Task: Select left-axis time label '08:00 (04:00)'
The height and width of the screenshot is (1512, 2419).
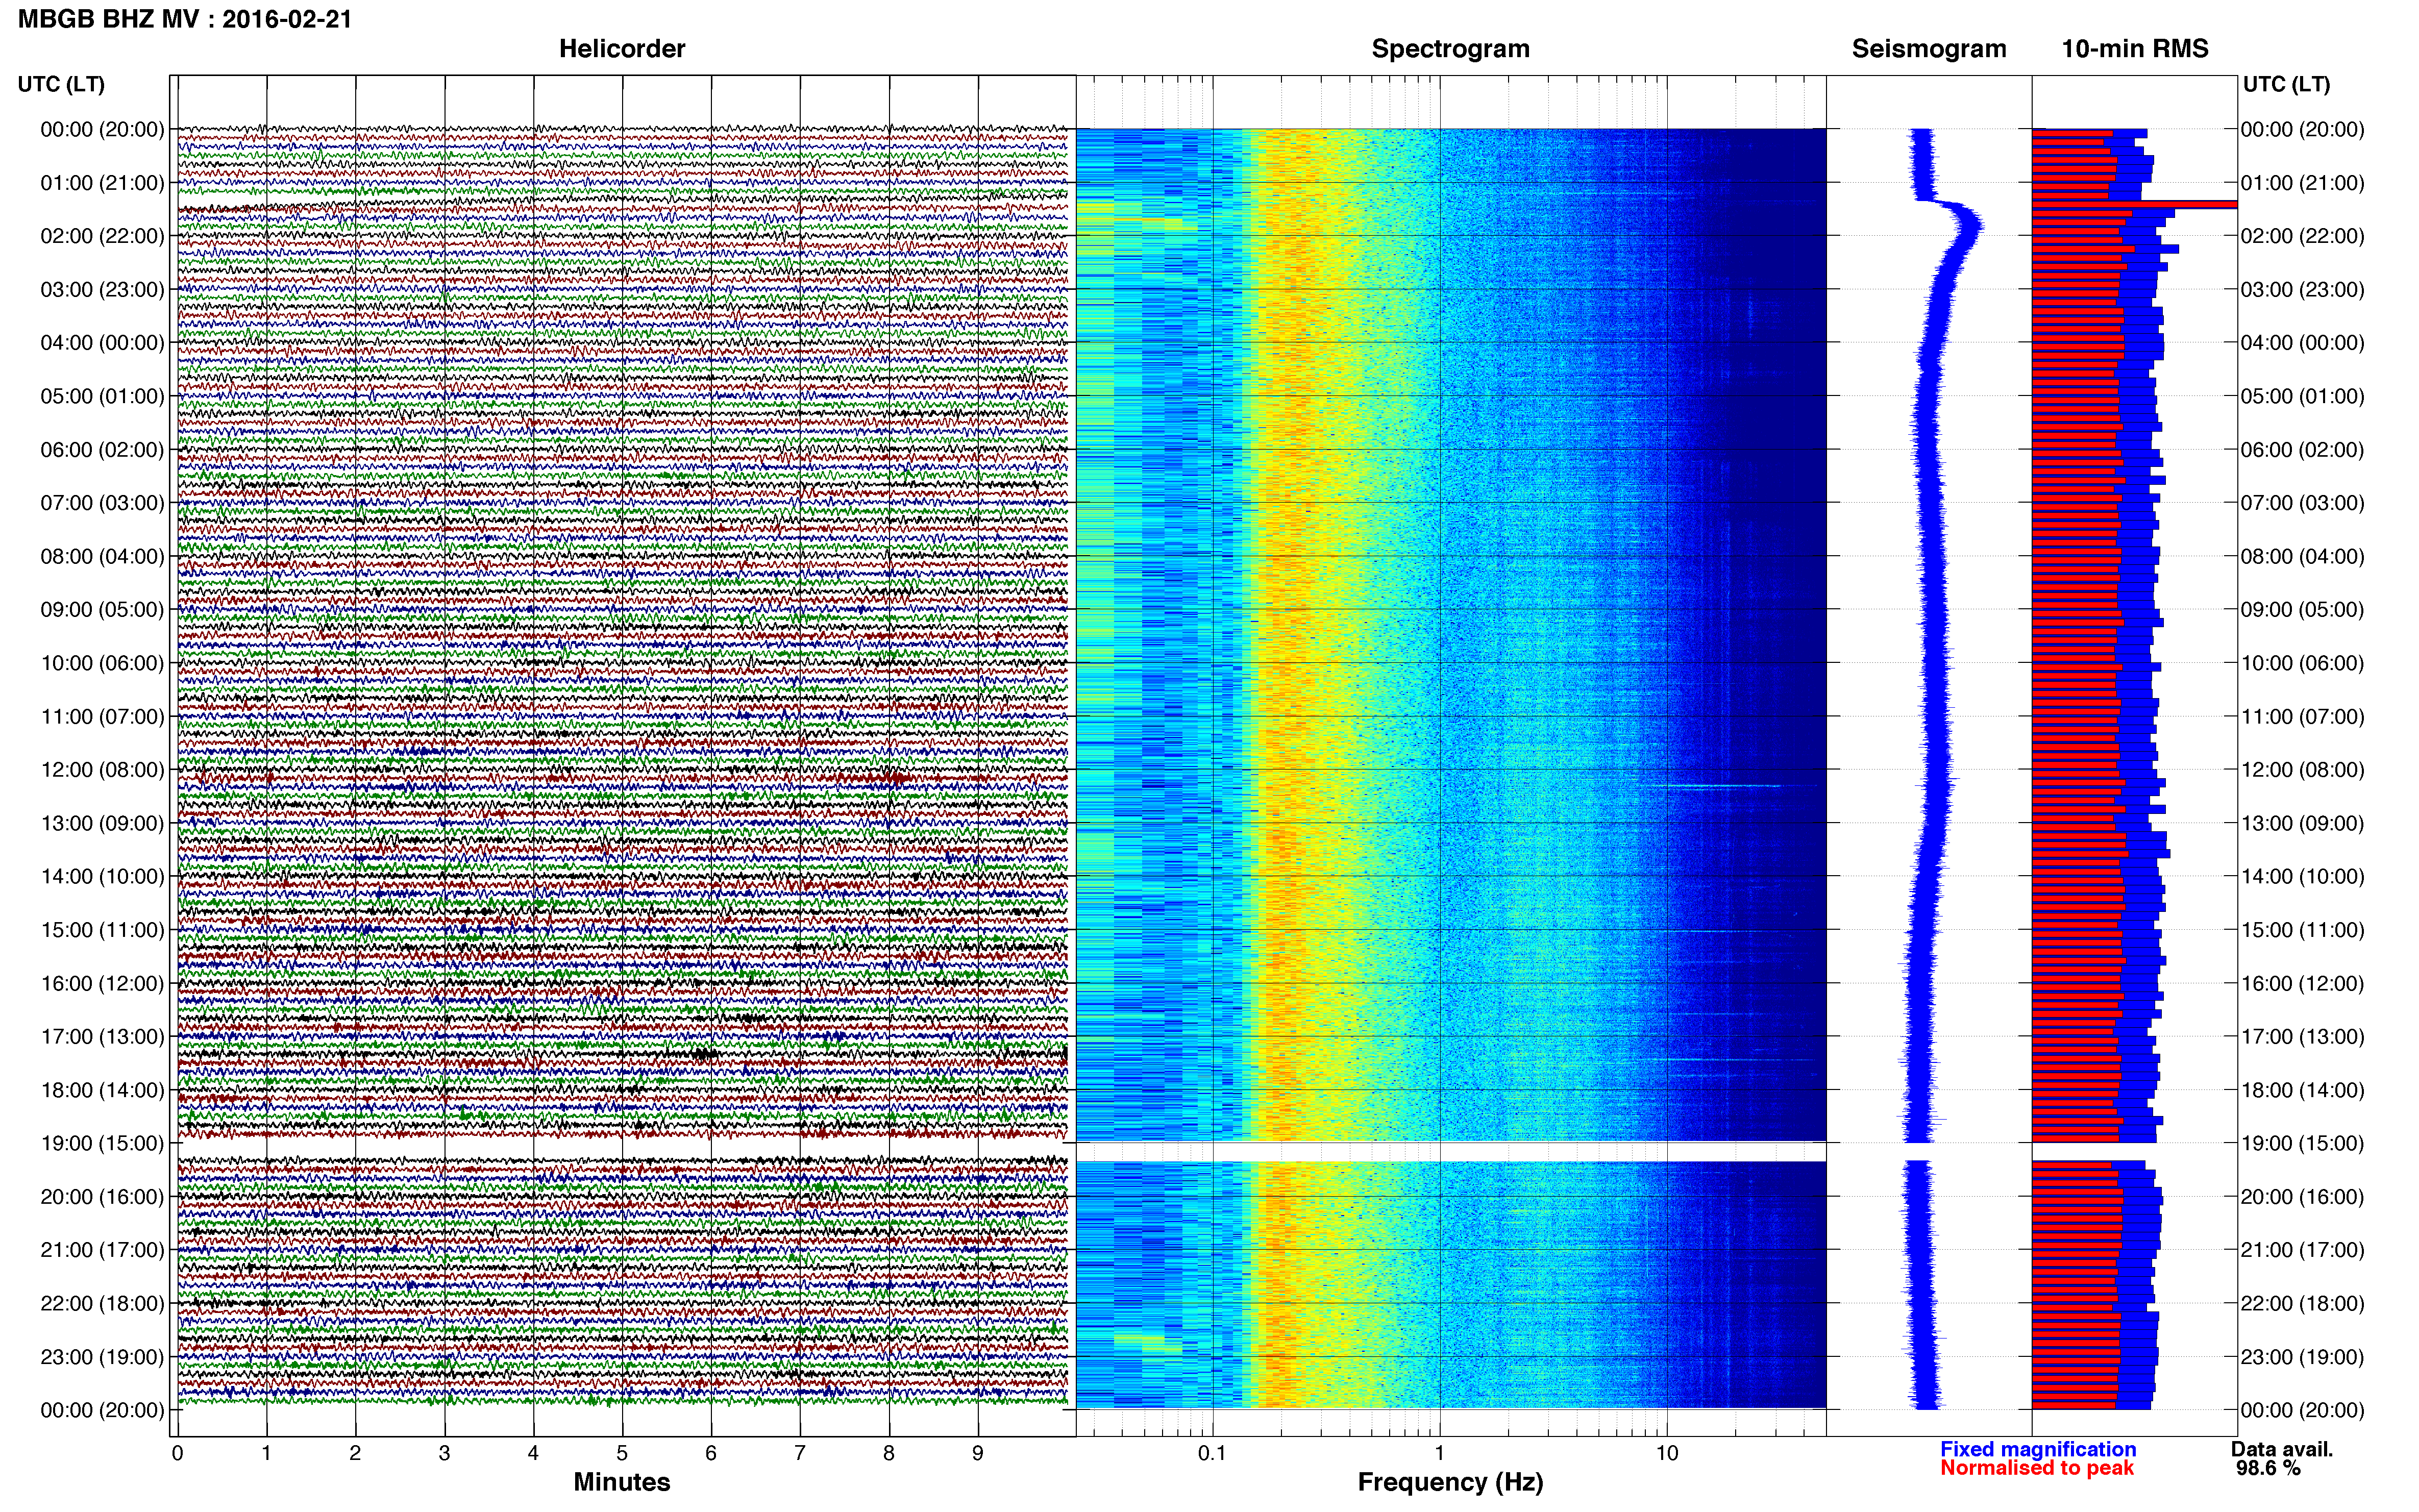Action: coord(102,556)
